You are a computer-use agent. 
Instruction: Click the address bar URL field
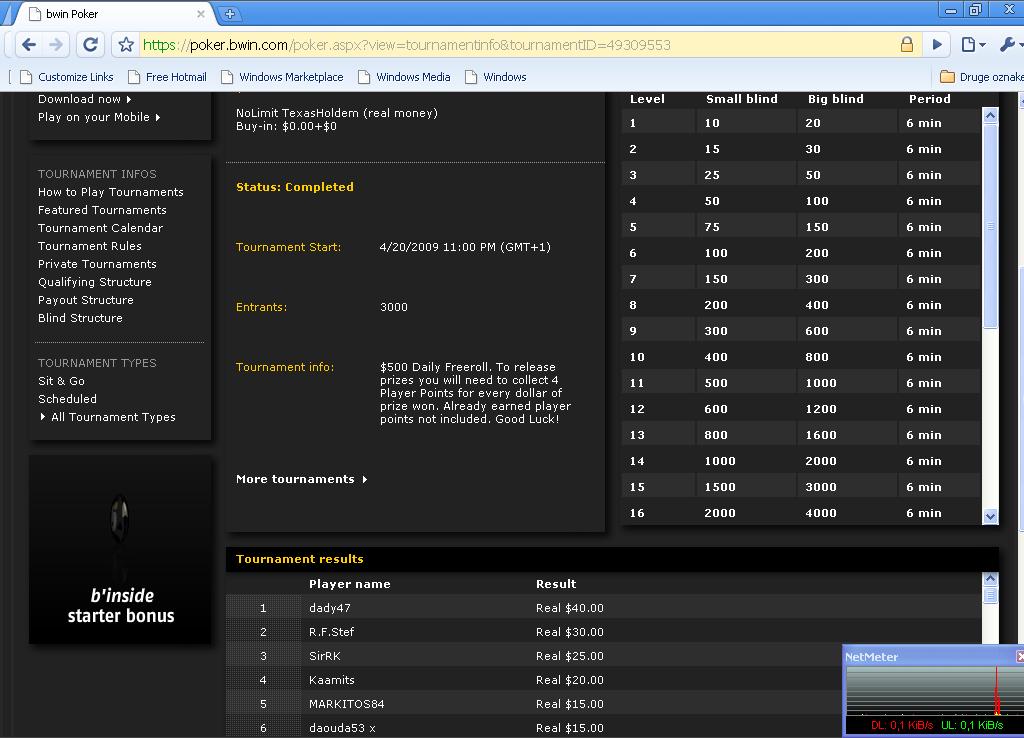click(516, 44)
